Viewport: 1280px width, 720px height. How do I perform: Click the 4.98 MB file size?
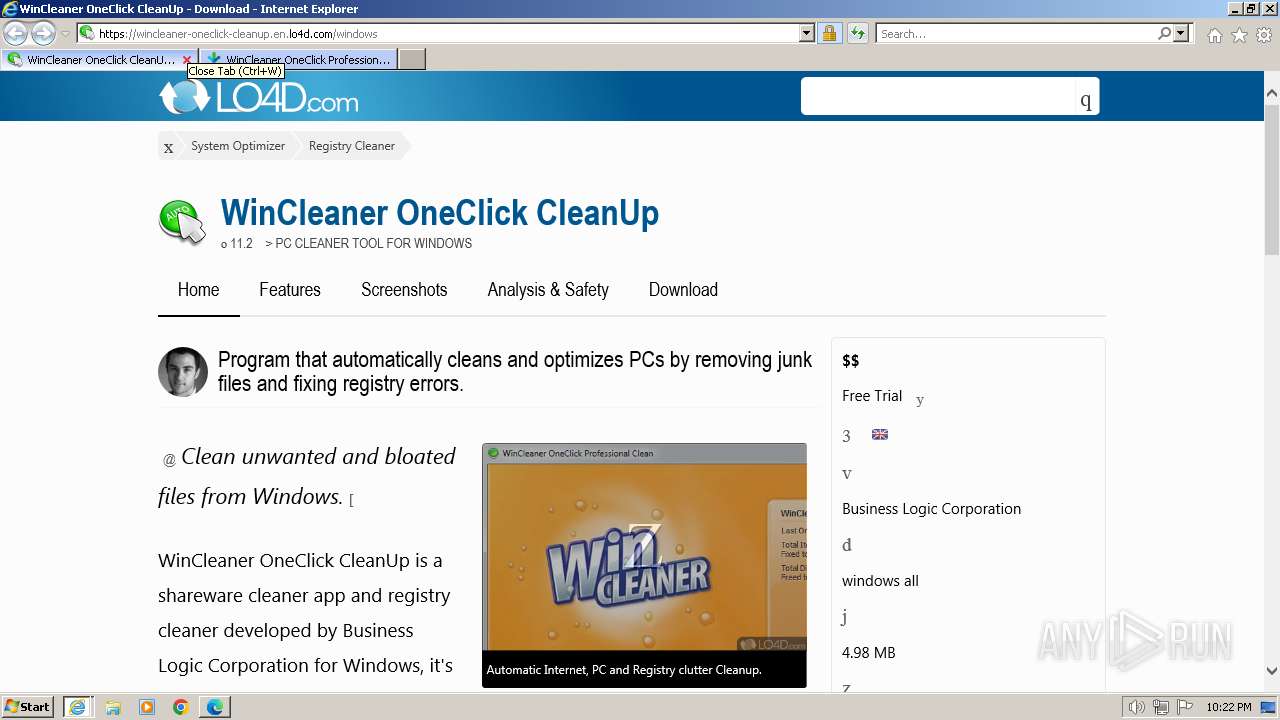click(869, 653)
